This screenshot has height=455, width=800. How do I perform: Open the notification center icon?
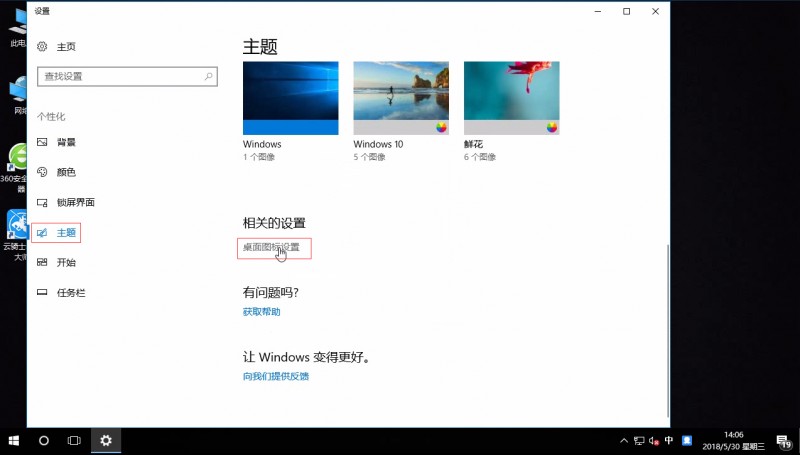[x=784, y=441]
